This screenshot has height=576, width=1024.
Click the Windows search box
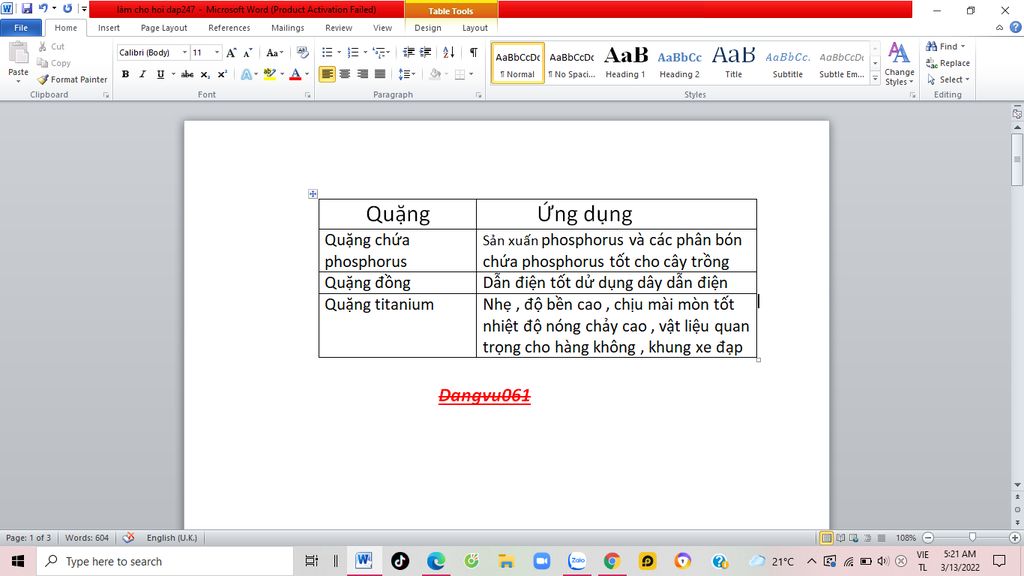[165, 561]
